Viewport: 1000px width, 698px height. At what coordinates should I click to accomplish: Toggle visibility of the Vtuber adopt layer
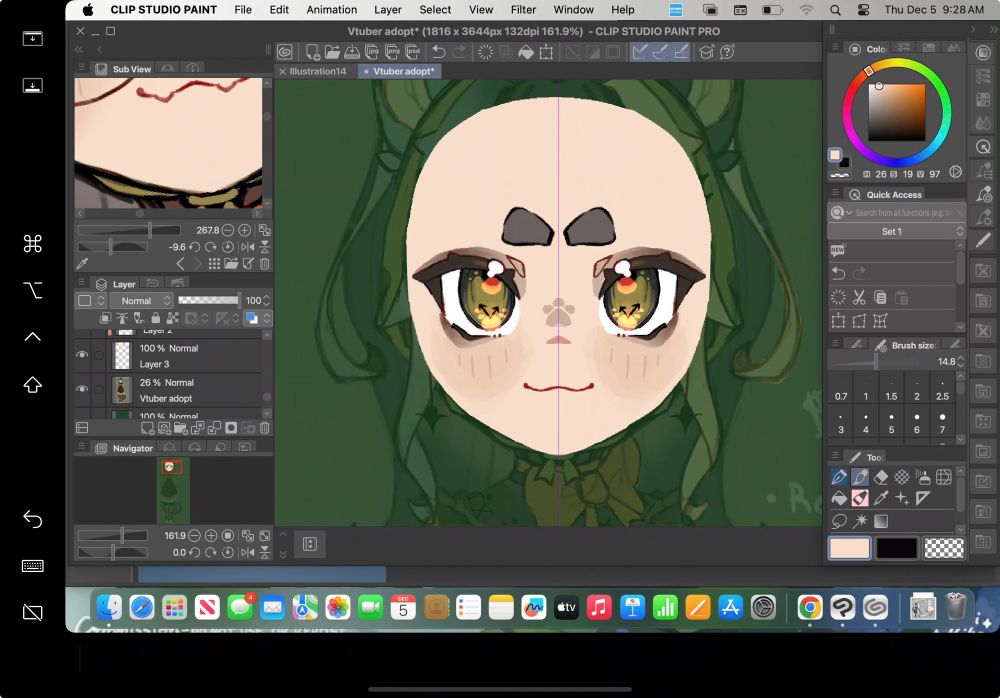point(82,389)
